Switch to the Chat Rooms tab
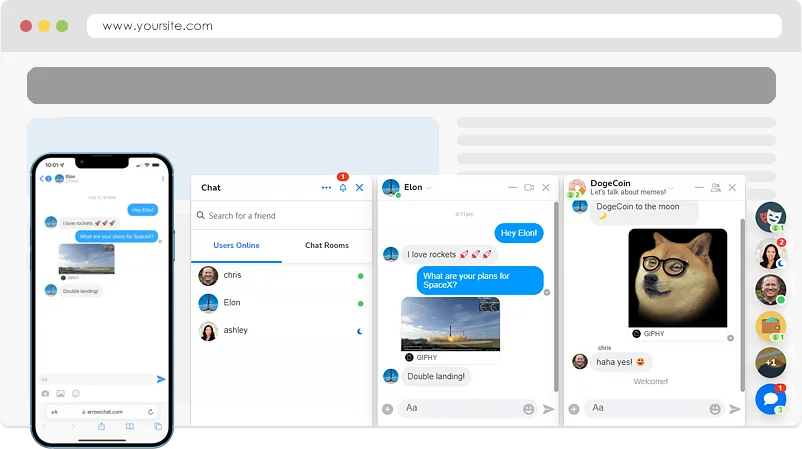Image resolution: width=802 pixels, height=449 pixels. (327, 245)
